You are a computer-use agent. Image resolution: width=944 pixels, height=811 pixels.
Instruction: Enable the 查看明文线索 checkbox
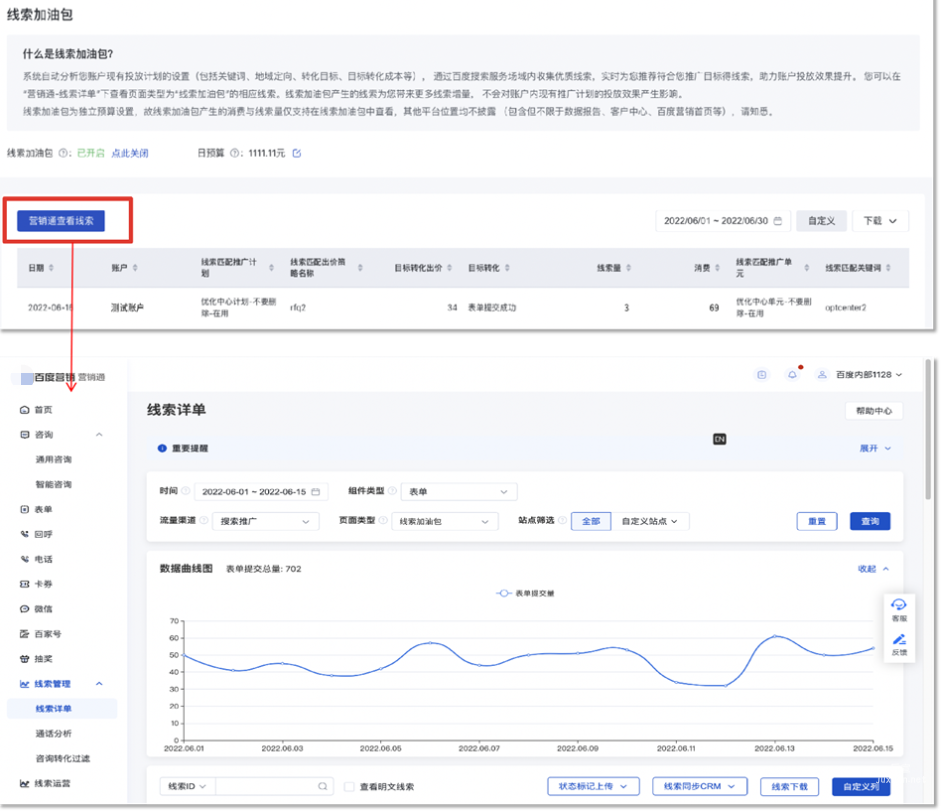tap(348, 786)
